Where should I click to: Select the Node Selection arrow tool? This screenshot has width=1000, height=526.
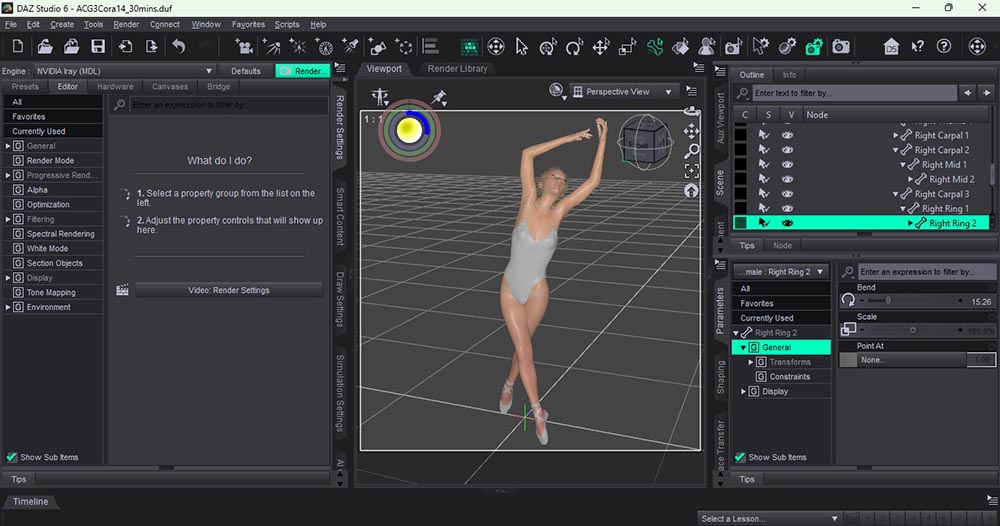tap(522, 47)
